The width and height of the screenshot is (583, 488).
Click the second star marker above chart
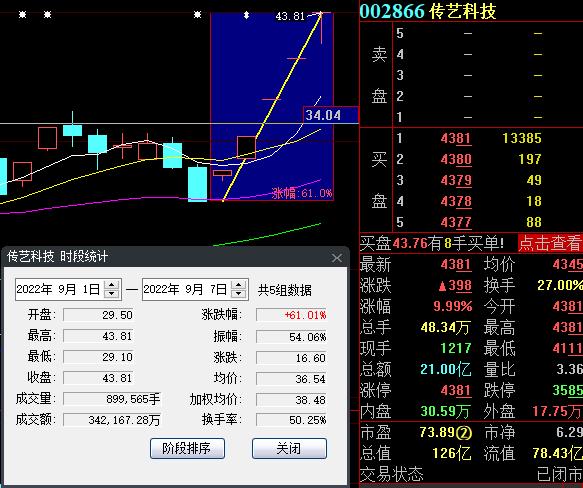point(47,15)
